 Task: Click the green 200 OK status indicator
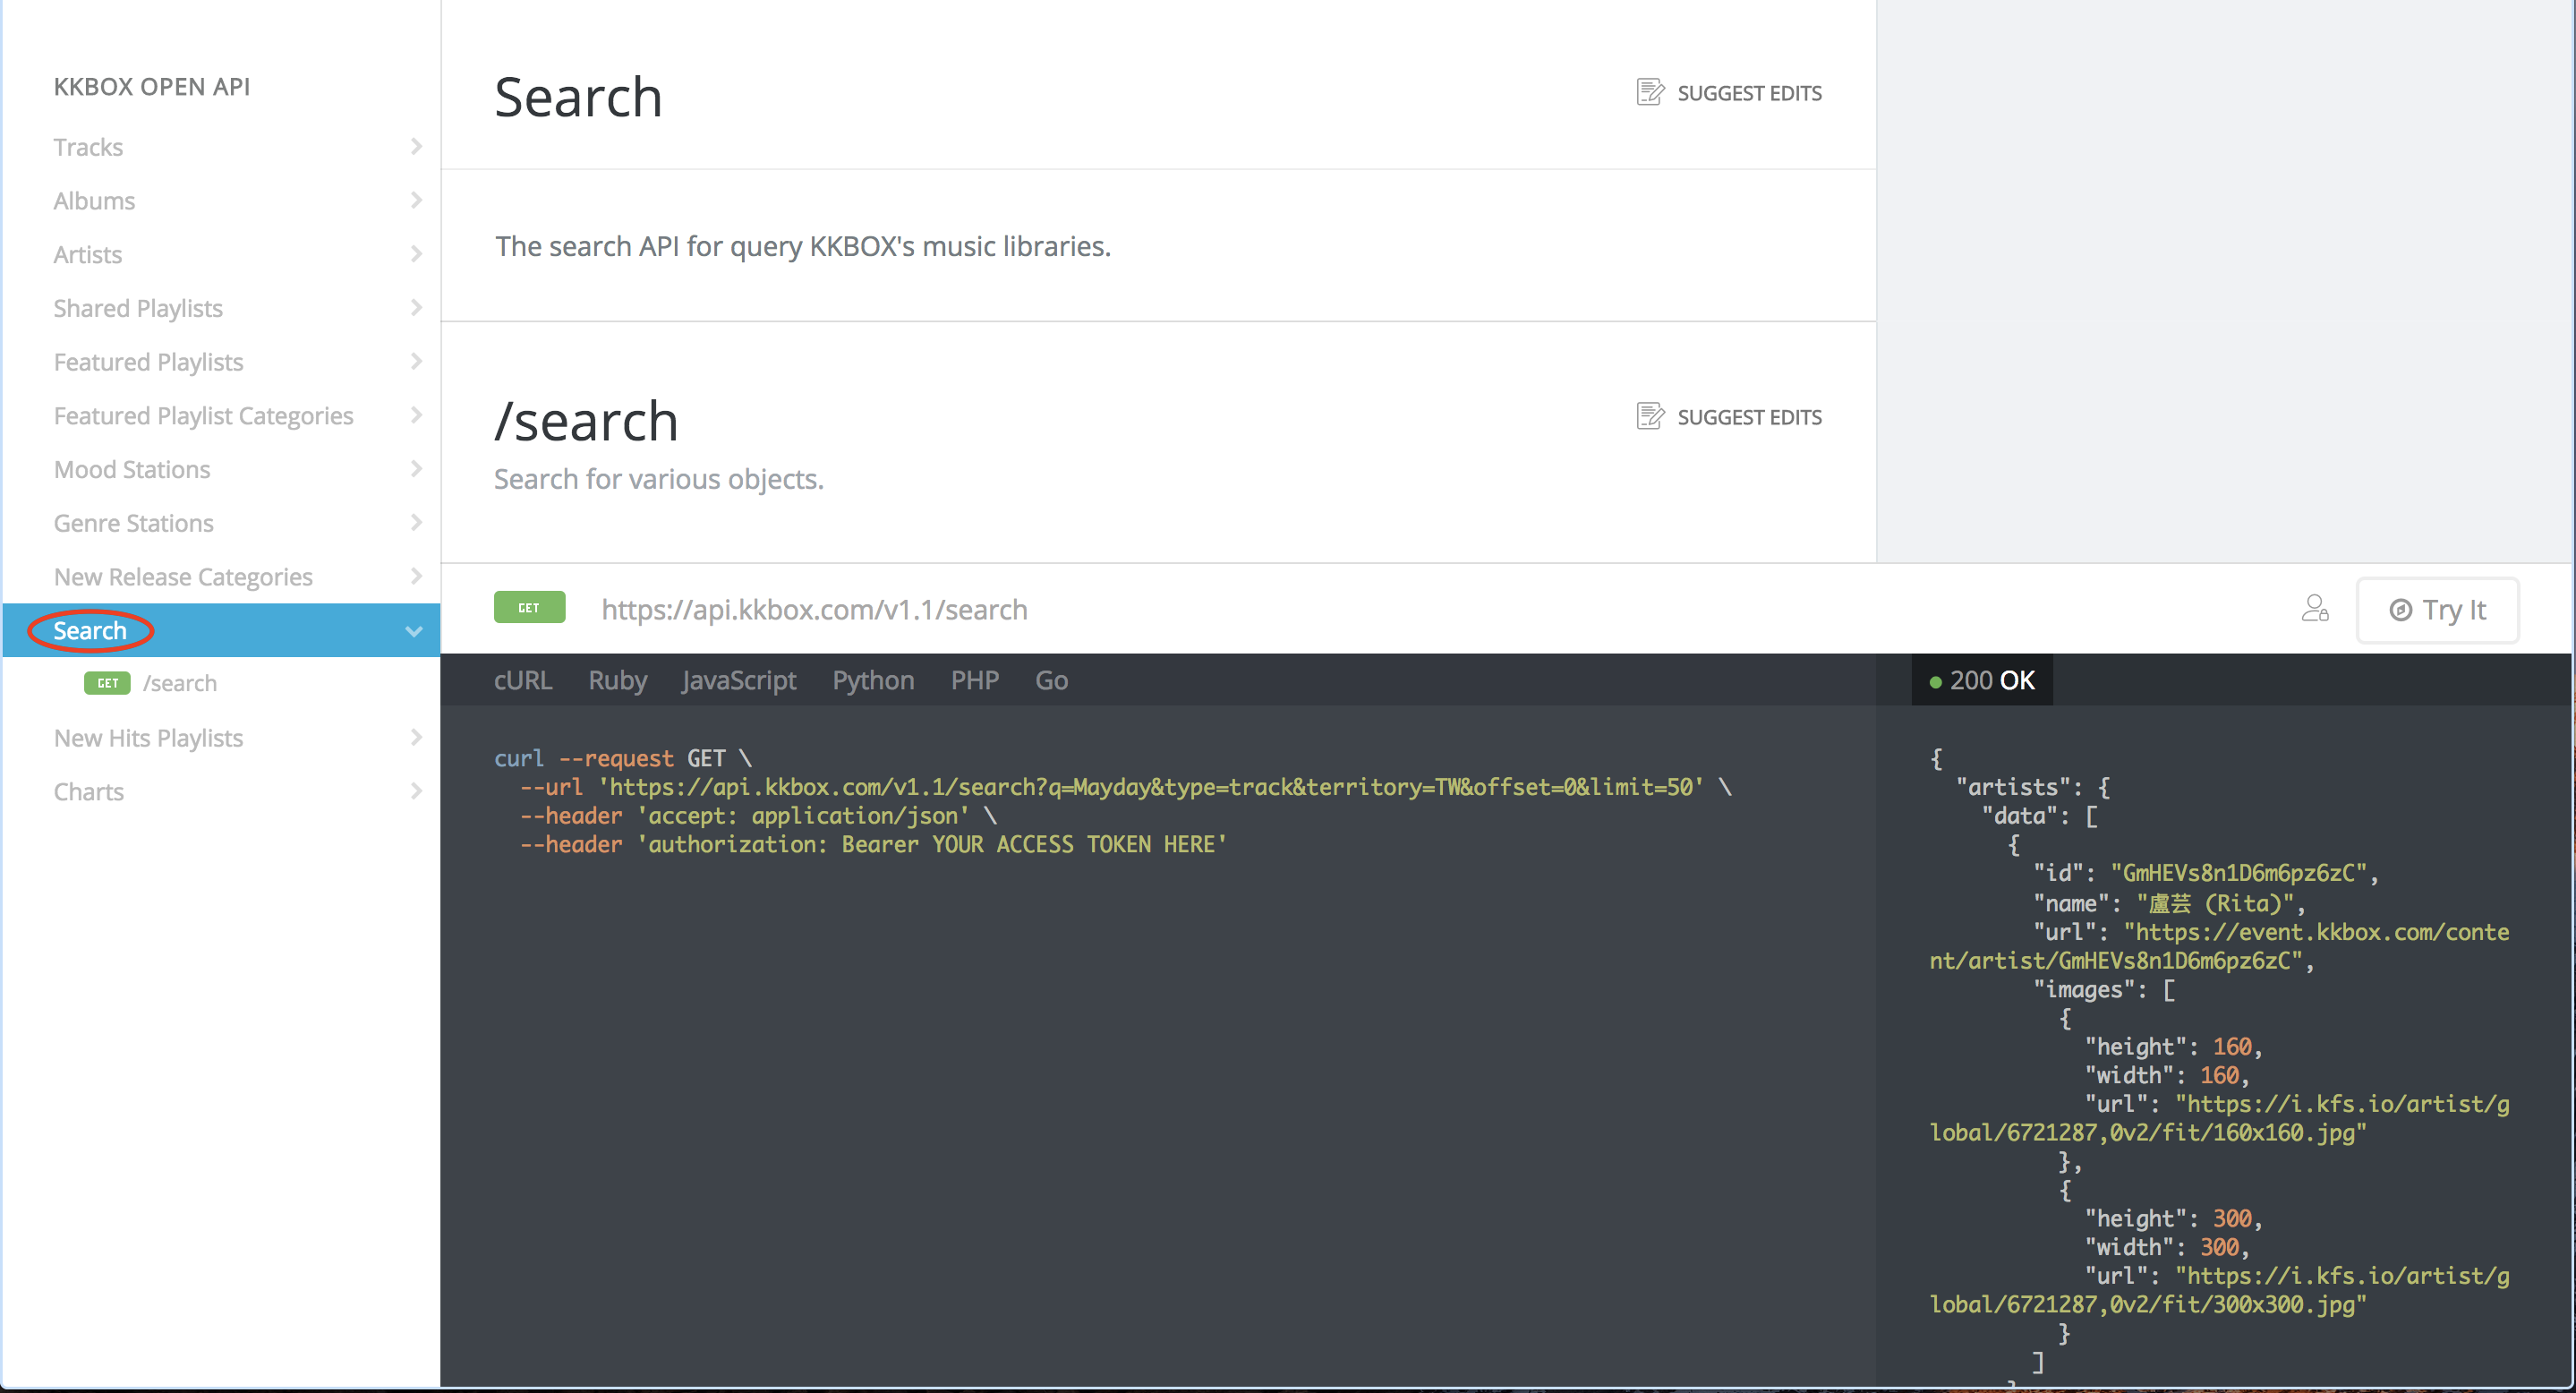click(x=1981, y=679)
